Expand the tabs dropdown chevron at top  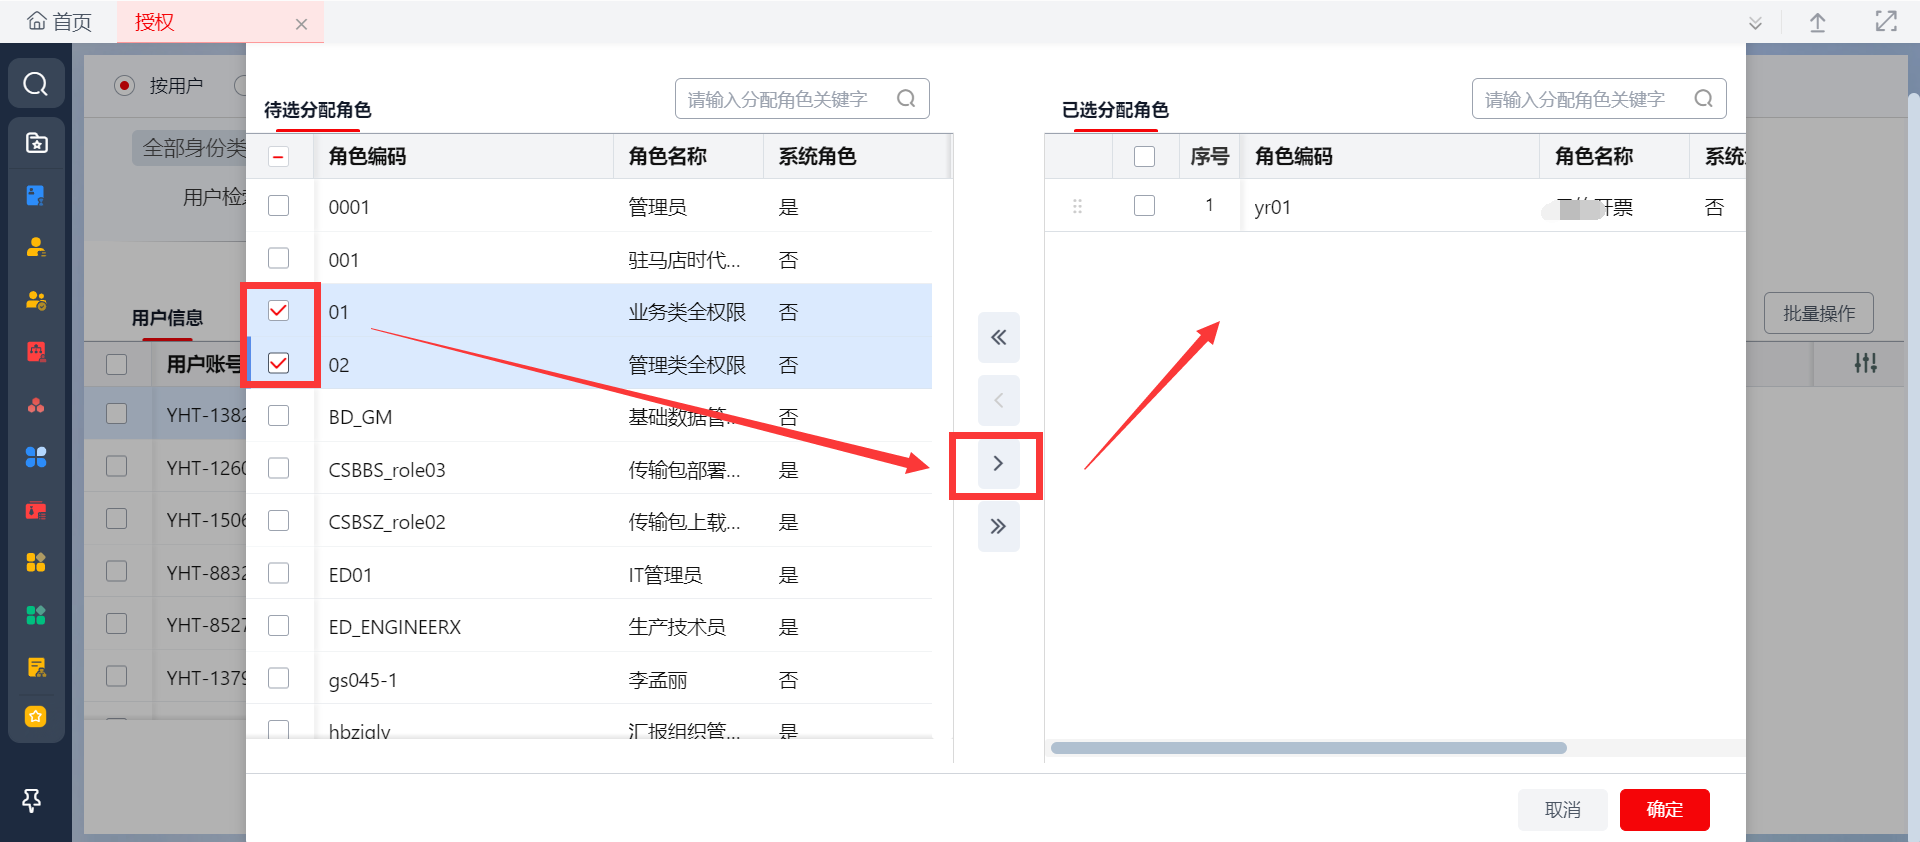[1755, 24]
